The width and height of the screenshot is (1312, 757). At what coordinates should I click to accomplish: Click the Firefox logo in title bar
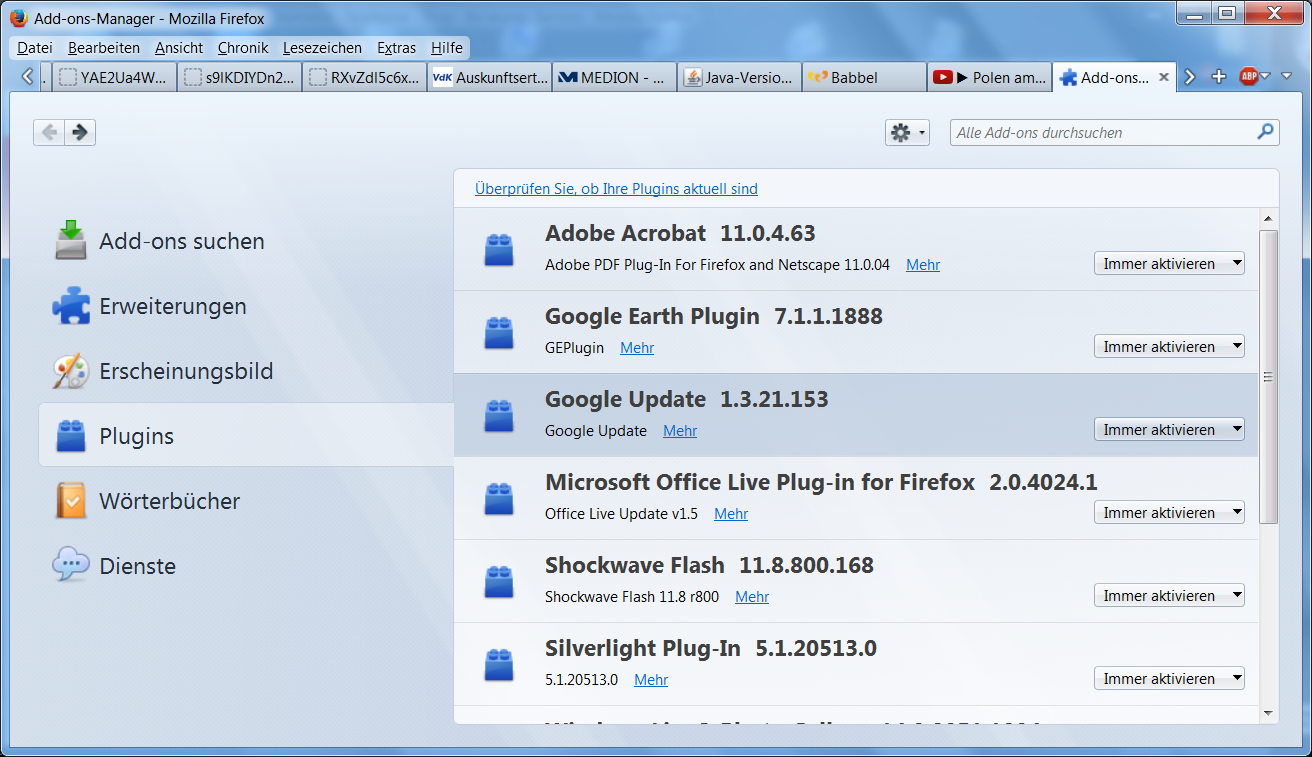coord(18,18)
